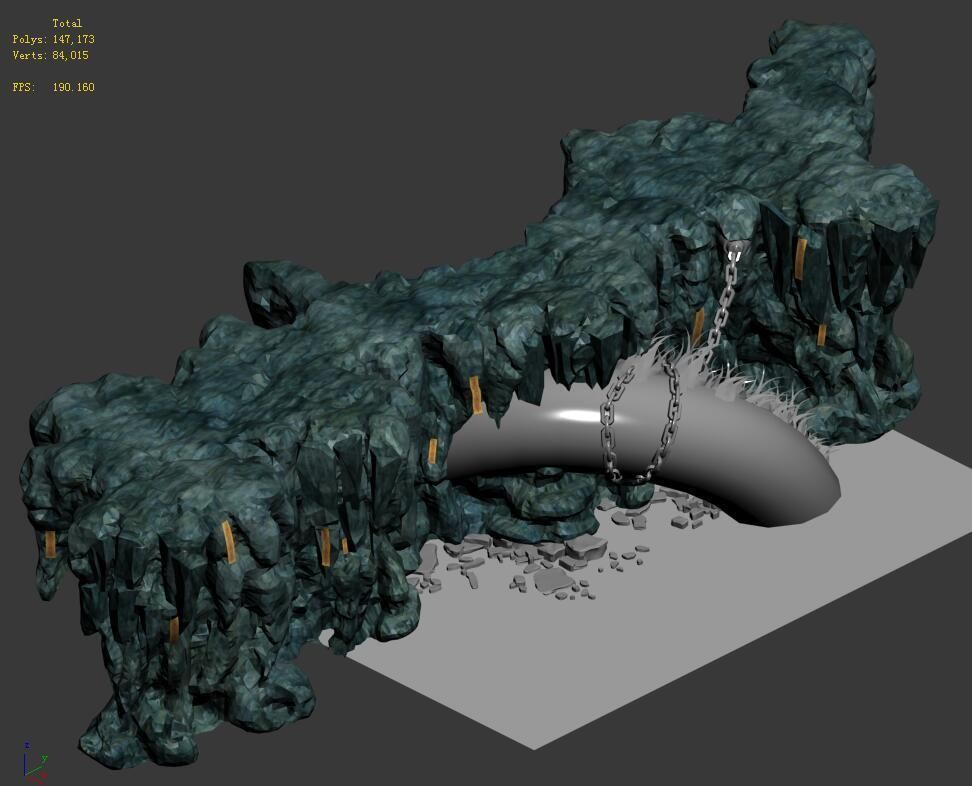
Task: Click the Total statistics header
Action: coord(67,24)
